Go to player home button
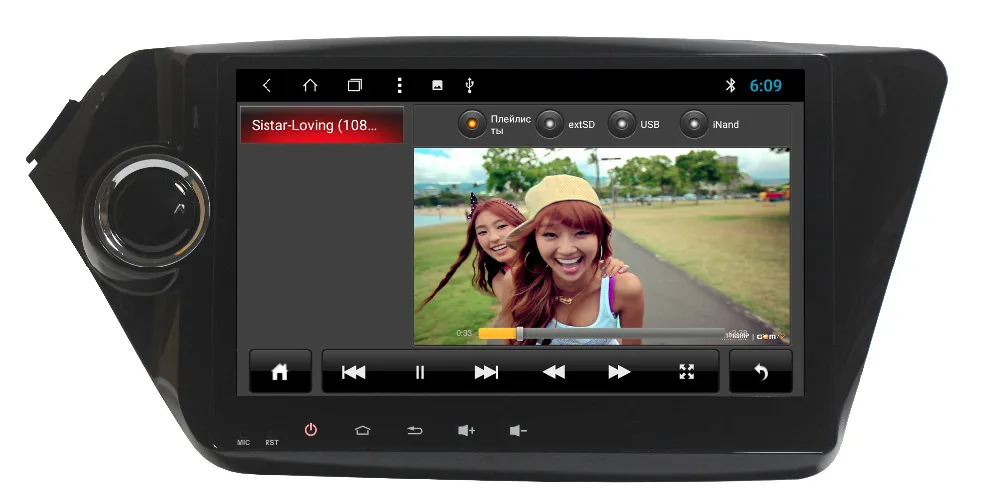1000x504 pixels. pyautogui.click(x=280, y=371)
